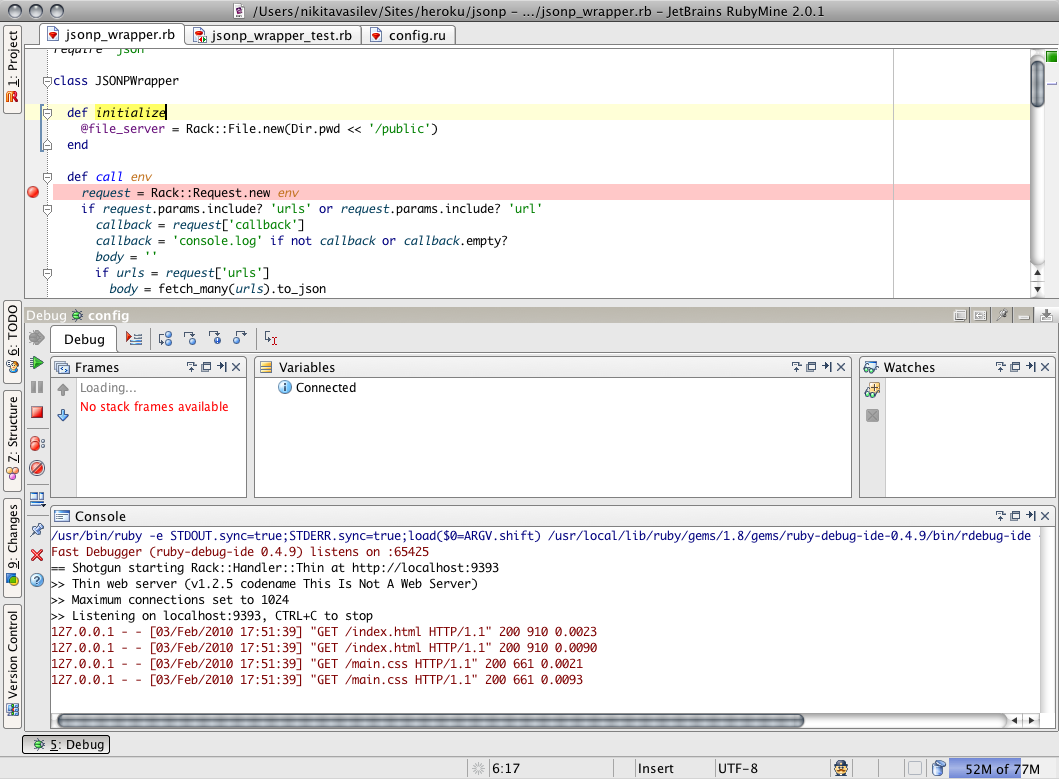Toggle floating mode for the Debug tool window

[959, 316]
